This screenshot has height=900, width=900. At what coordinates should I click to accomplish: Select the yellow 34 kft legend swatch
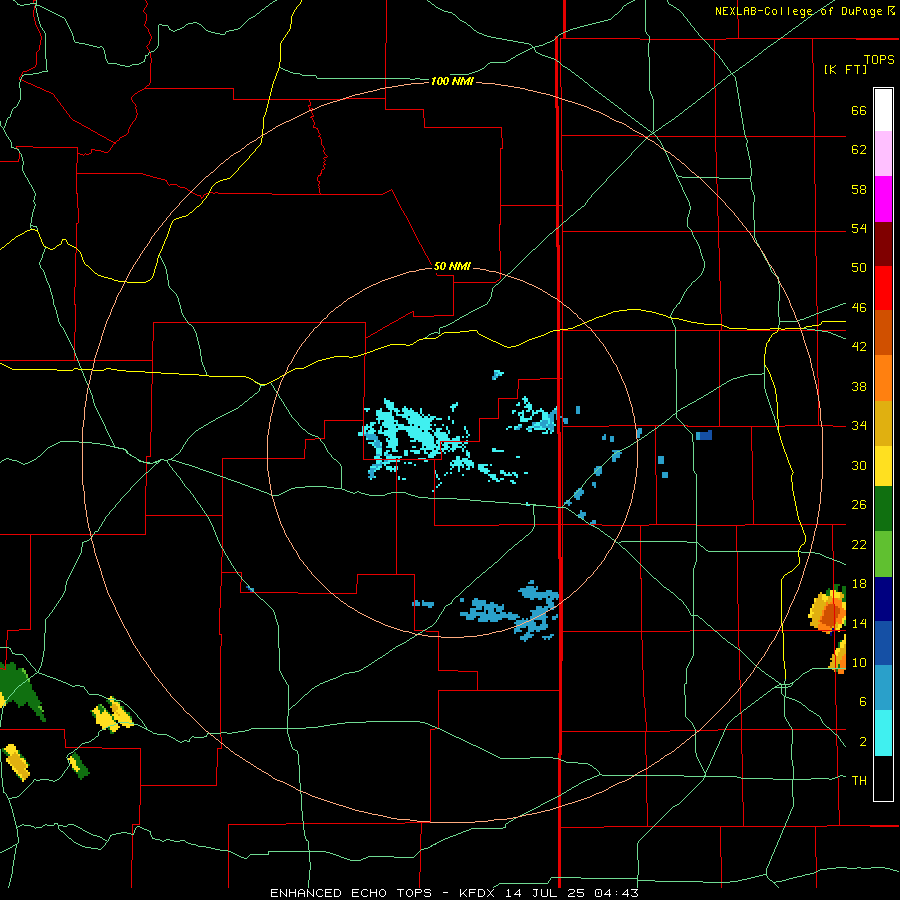[883, 465]
